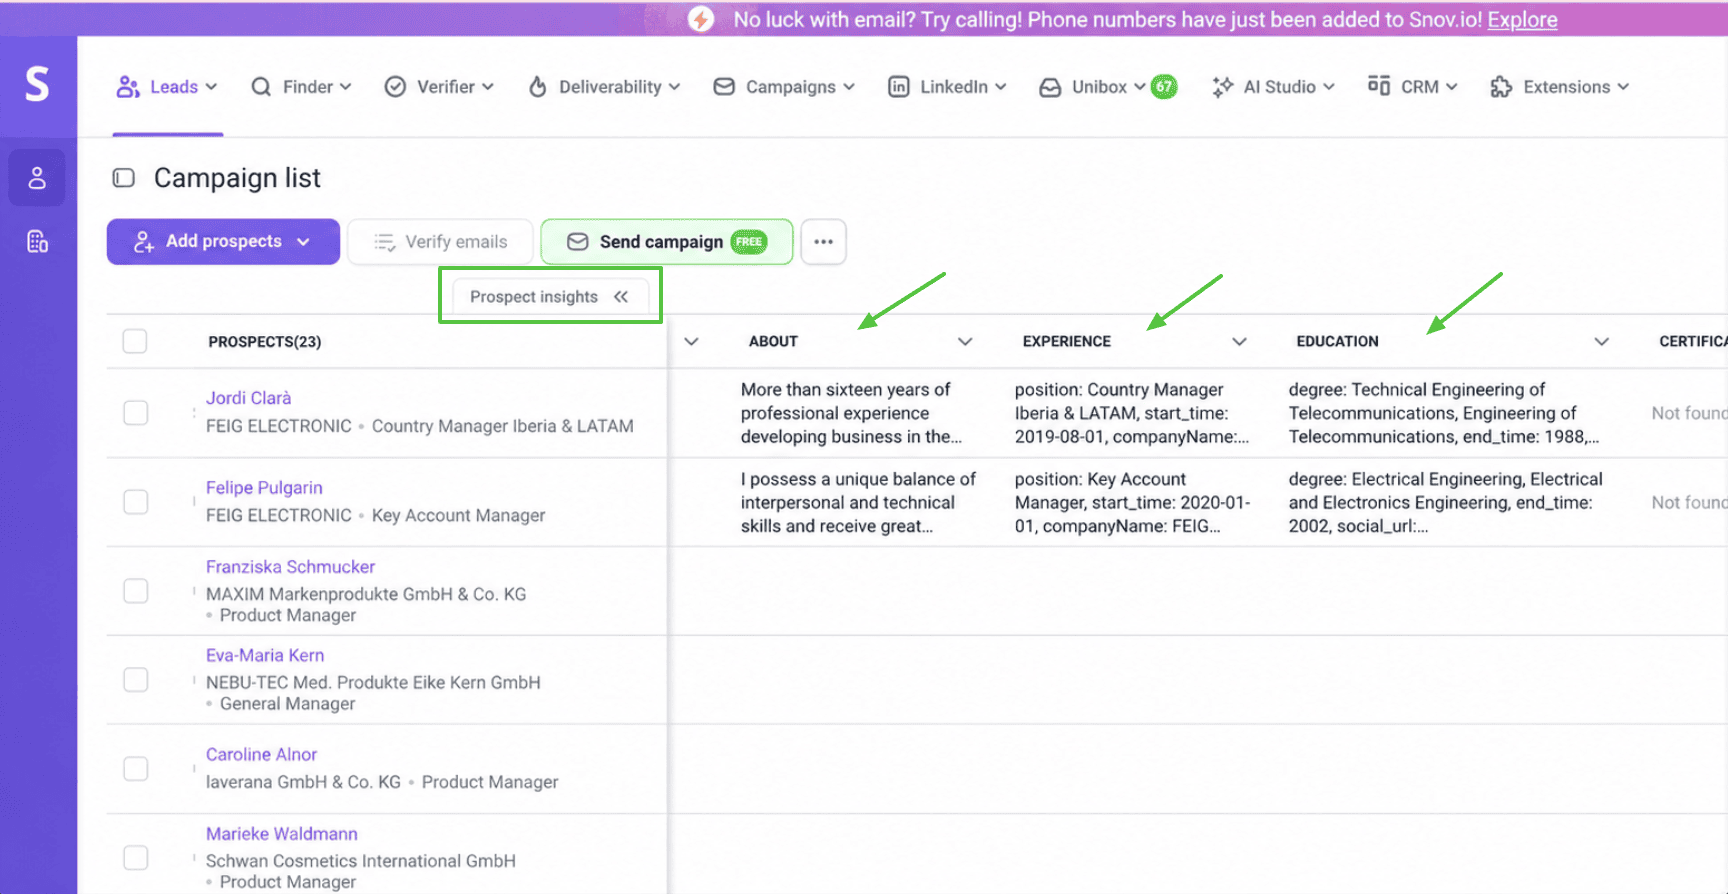Follow the Explore link in banner

pyautogui.click(x=1522, y=19)
